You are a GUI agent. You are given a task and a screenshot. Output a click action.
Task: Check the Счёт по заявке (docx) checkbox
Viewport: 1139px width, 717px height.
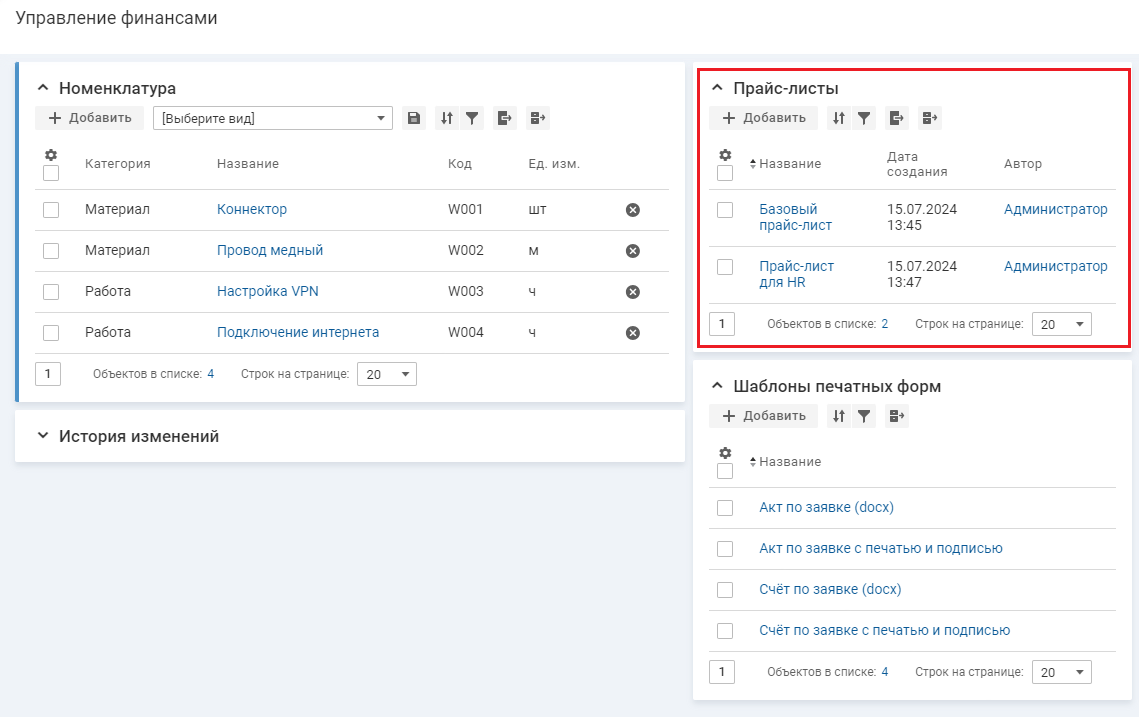(x=725, y=590)
